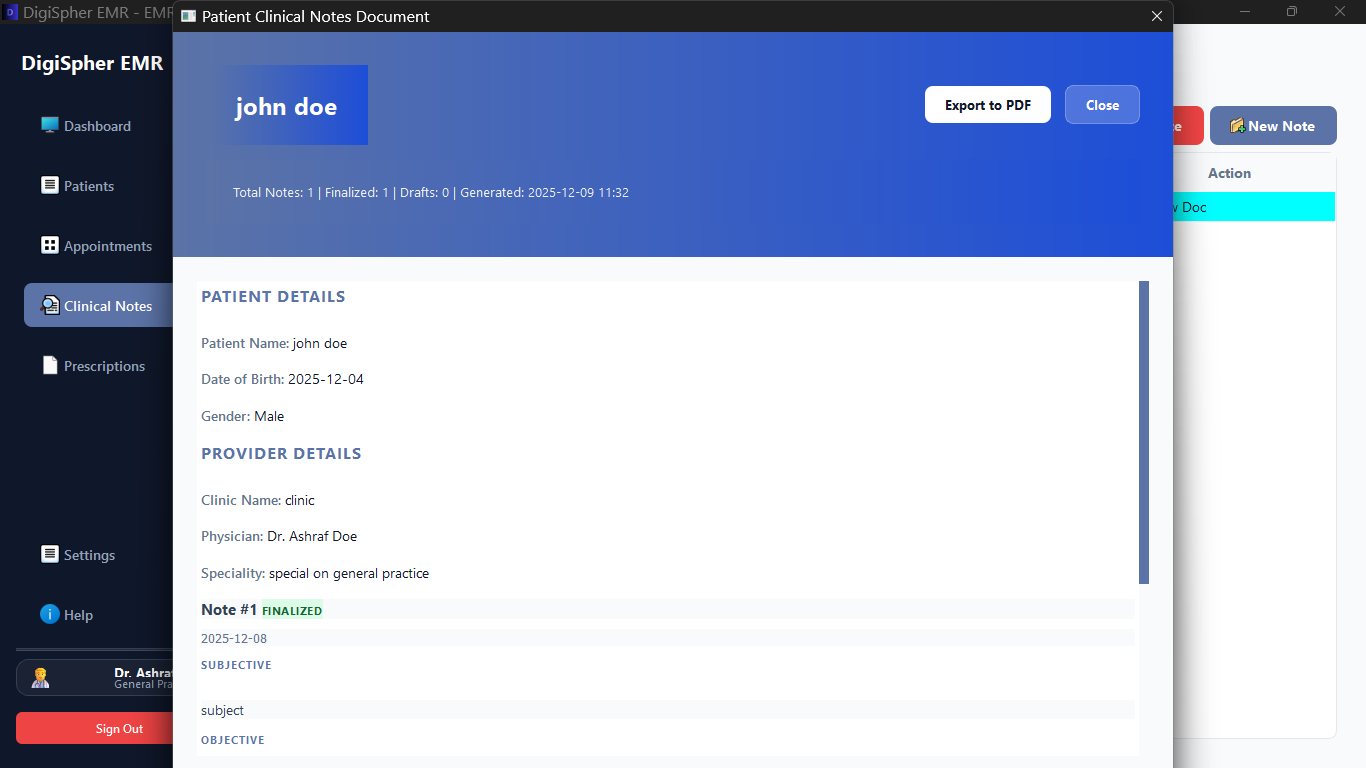Click the Prescriptions document icon

[x=48, y=365]
